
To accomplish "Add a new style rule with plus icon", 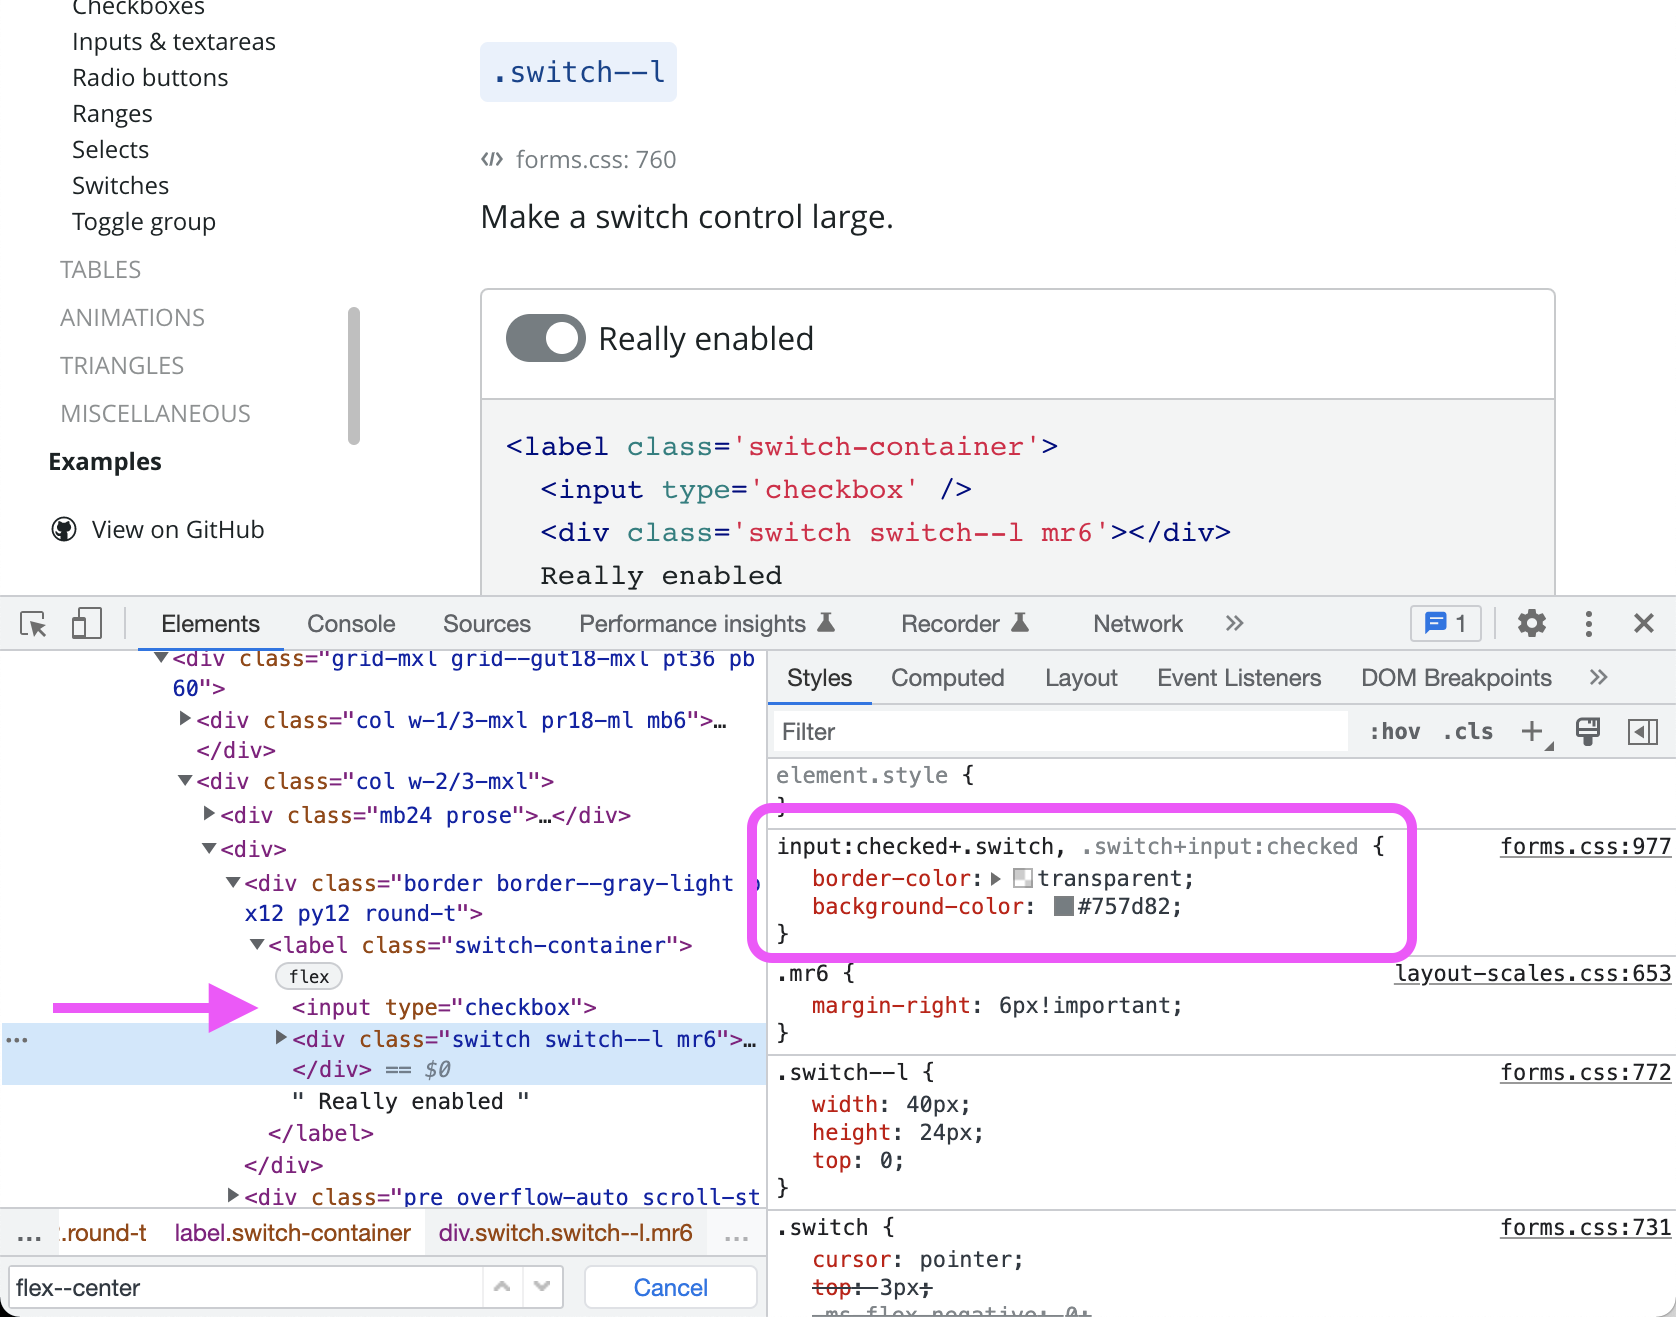I will (1533, 731).
